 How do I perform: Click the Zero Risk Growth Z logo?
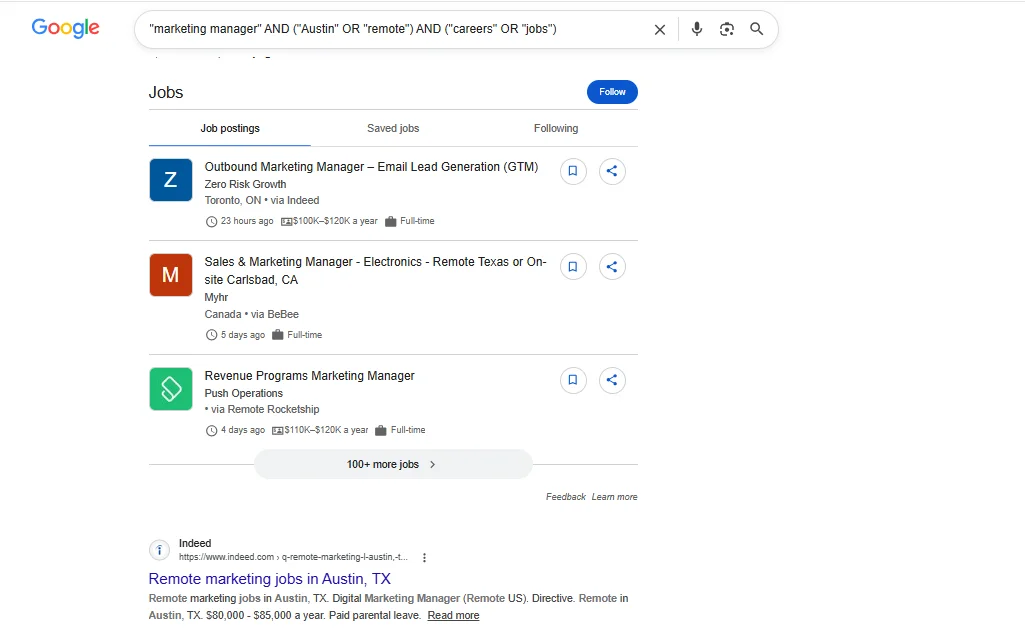point(171,180)
